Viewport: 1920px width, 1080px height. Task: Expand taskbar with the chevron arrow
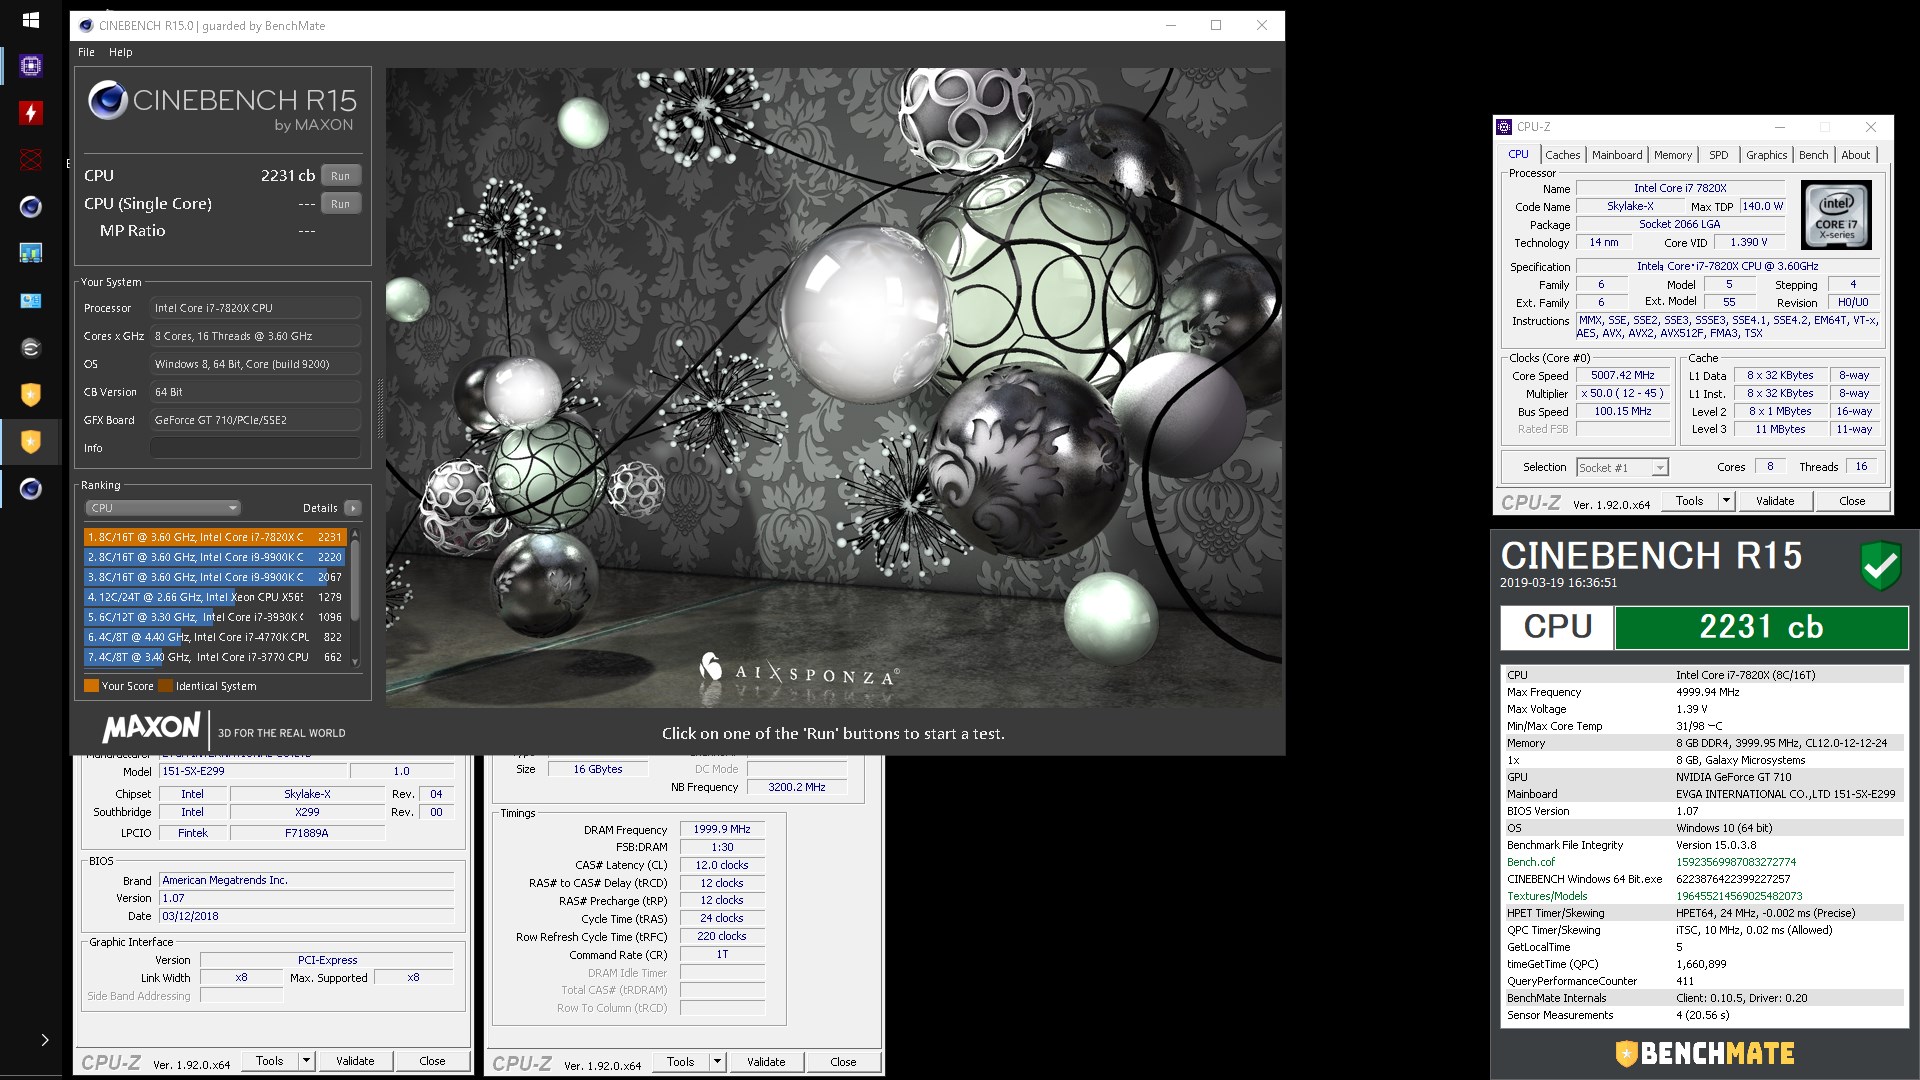[x=45, y=1040]
